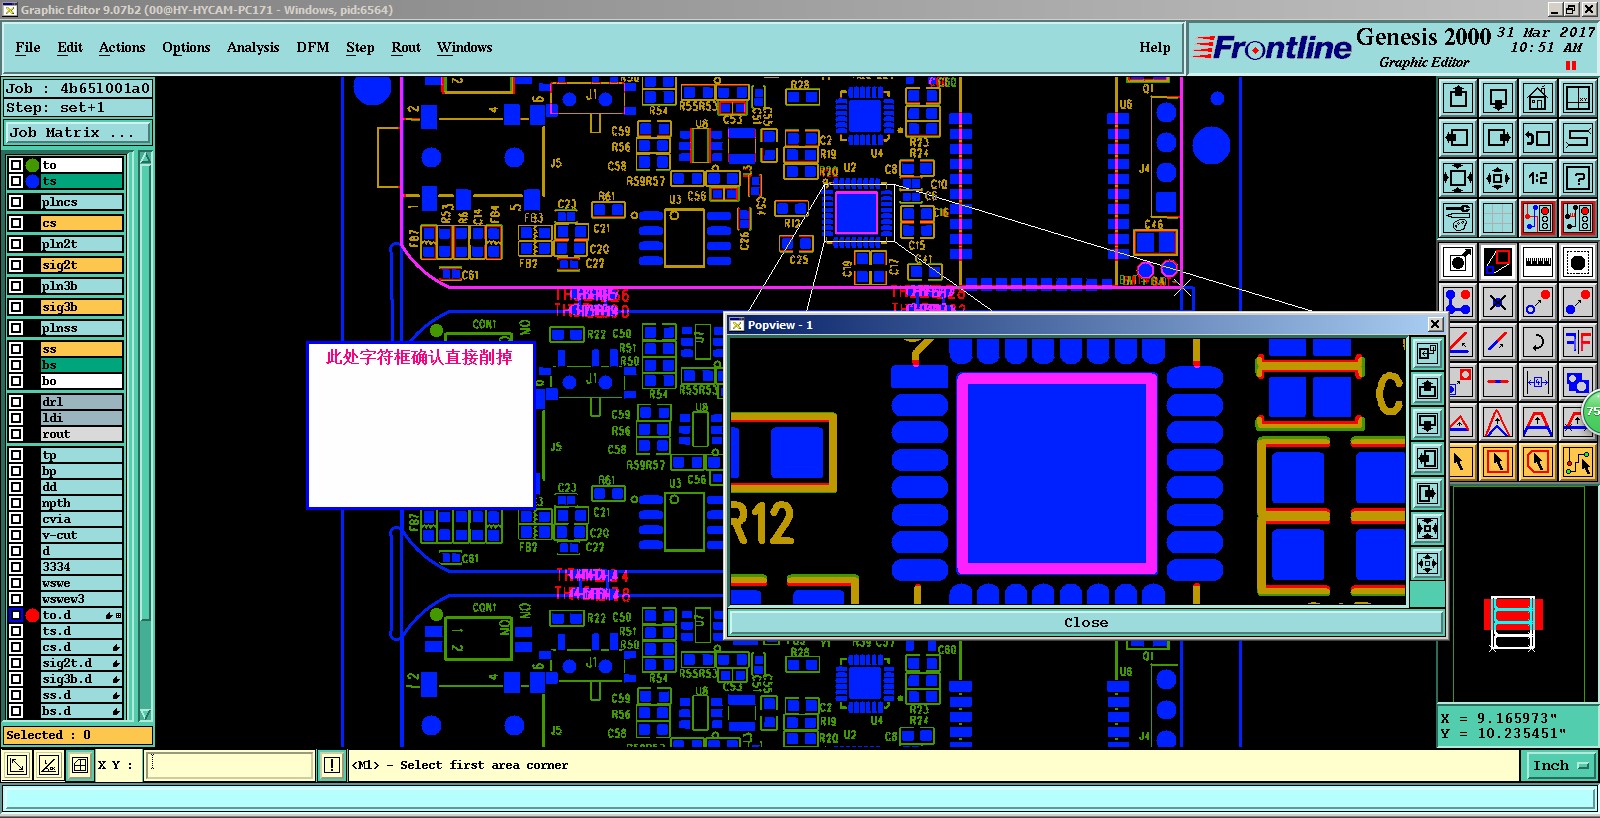The width and height of the screenshot is (1600, 818).
Task: Click the mirror feature icon
Action: pyautogui.click(x=1578, y=342)
